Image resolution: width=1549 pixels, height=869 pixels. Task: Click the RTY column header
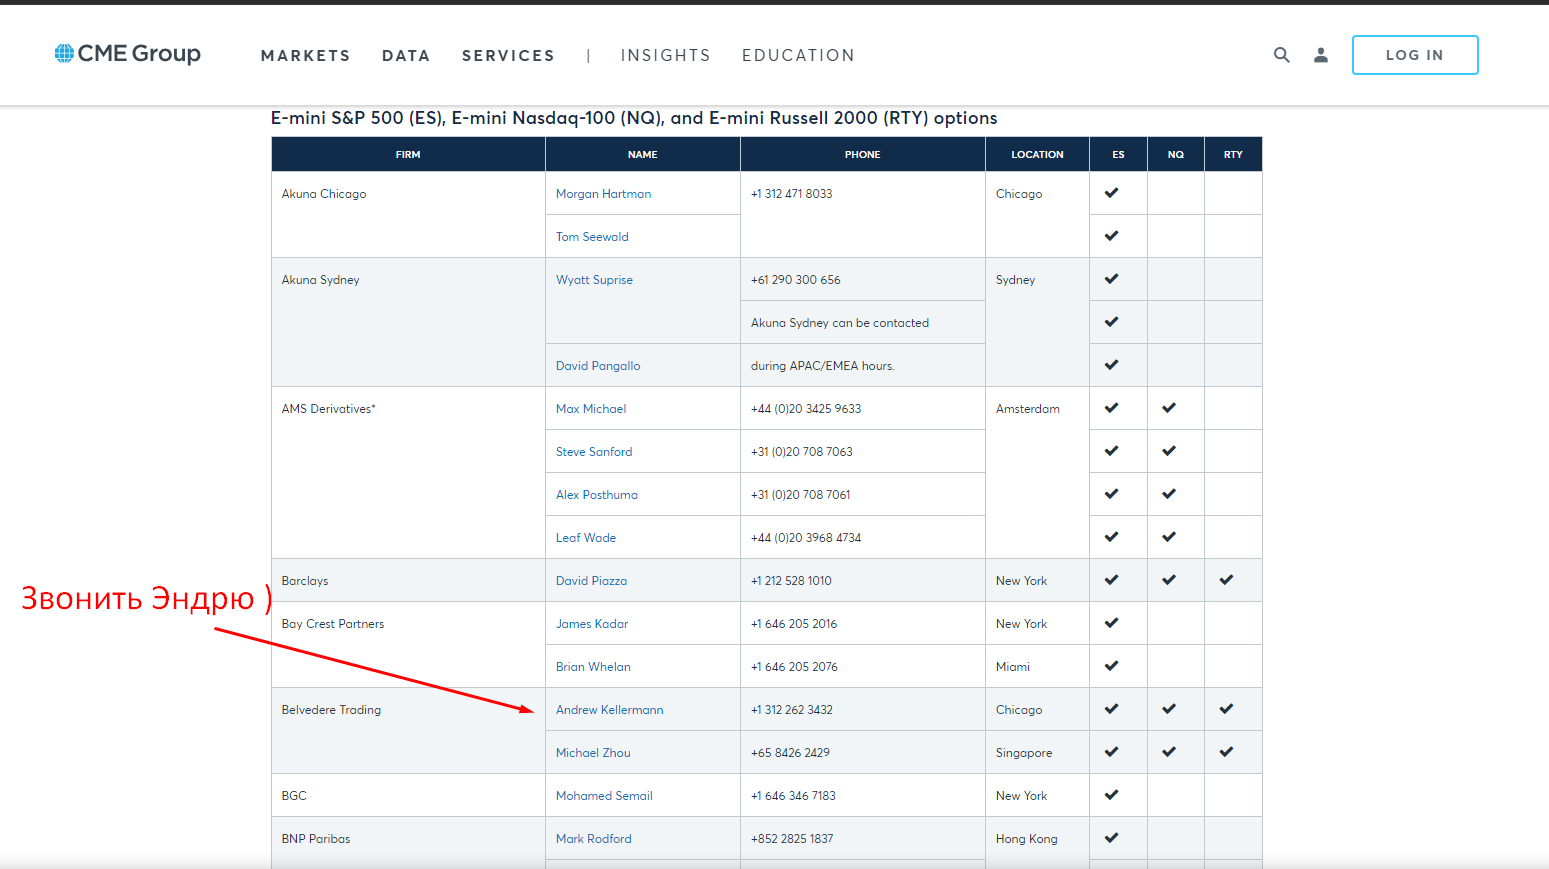tap(1233, 155)
